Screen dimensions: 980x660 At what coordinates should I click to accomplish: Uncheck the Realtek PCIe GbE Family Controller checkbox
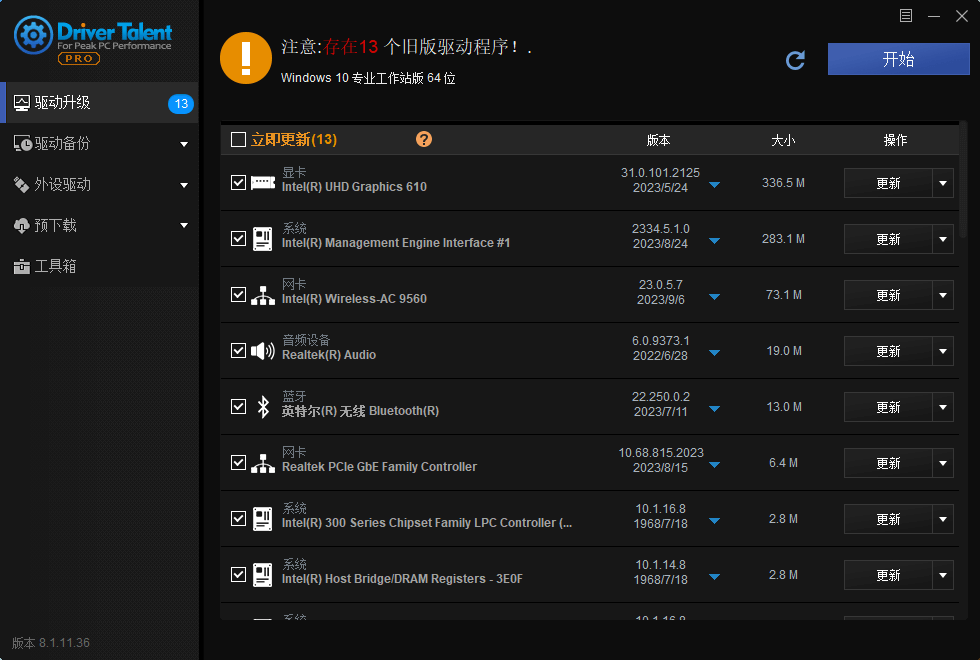point(238,463)
